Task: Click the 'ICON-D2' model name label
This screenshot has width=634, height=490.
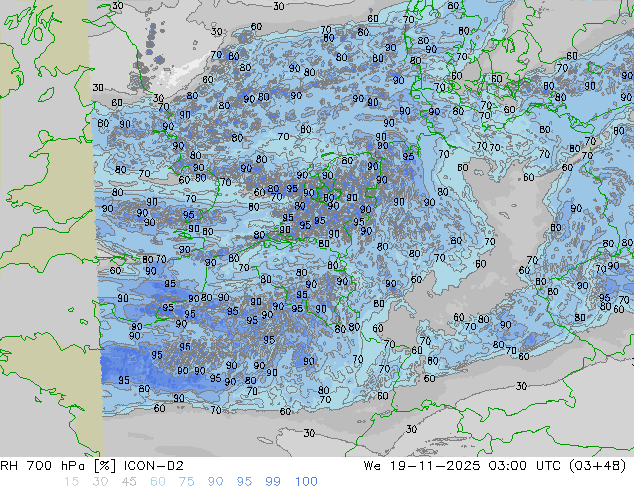Action: click(154, 466)
